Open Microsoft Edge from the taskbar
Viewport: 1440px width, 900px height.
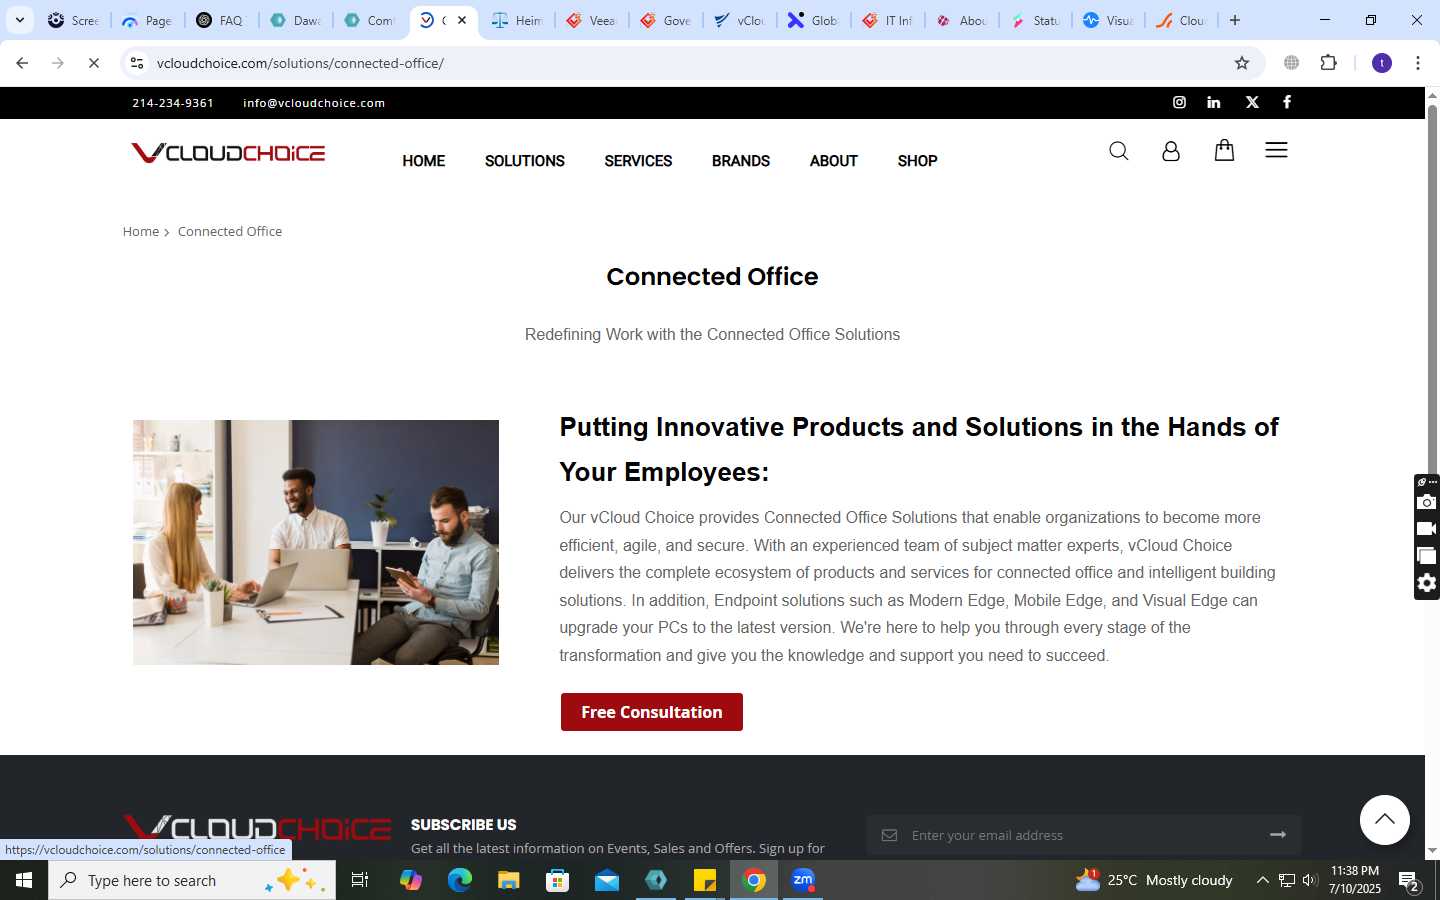pos(459,880)
